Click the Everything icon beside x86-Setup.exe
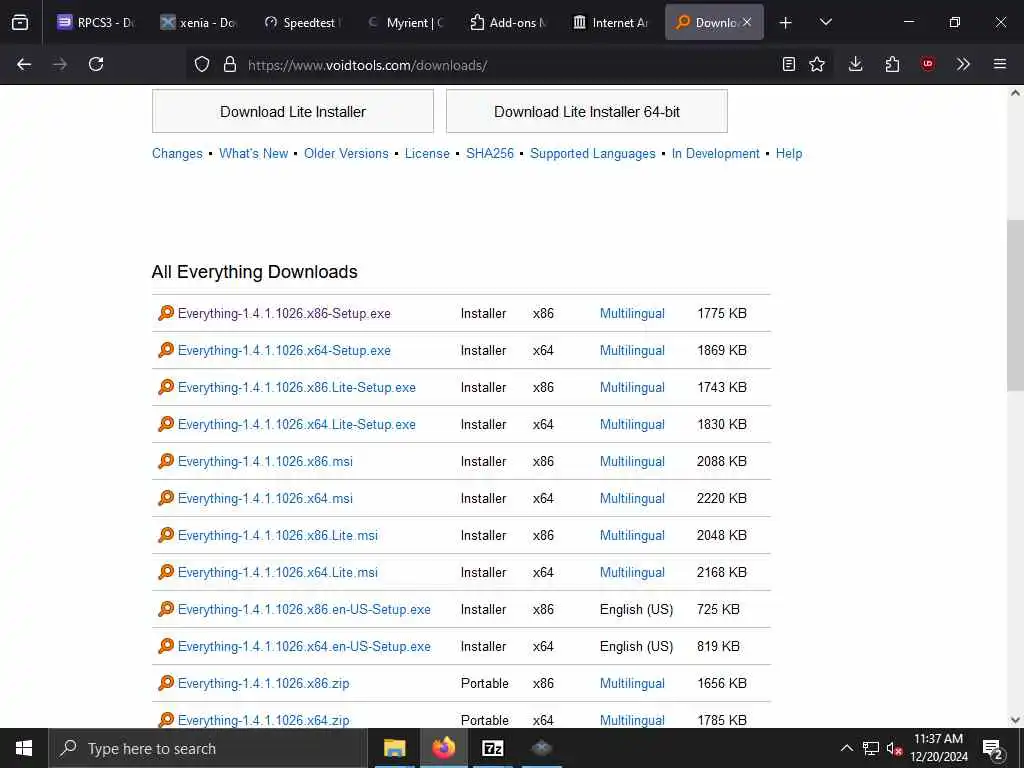 tap(166, 313)
